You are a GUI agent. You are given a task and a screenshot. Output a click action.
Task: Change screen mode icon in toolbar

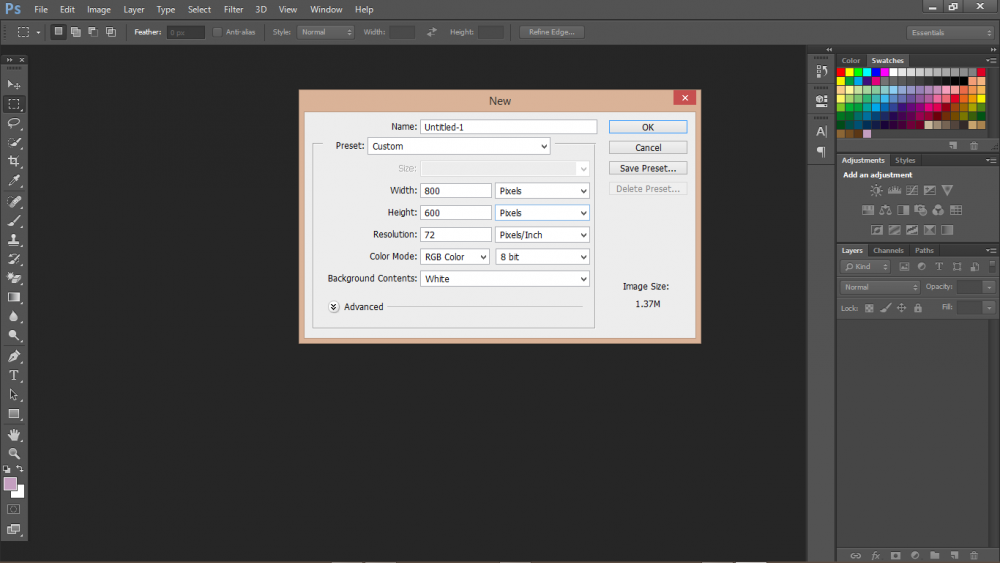[x=14, y=529]
